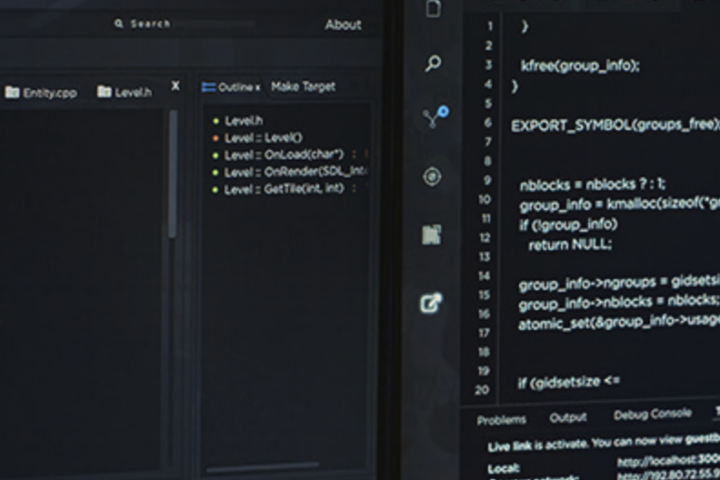Click the nblocks = nblocks ? : 1; line
The width and height of the screenshot is (720, 480).
(x=592, y=185)
